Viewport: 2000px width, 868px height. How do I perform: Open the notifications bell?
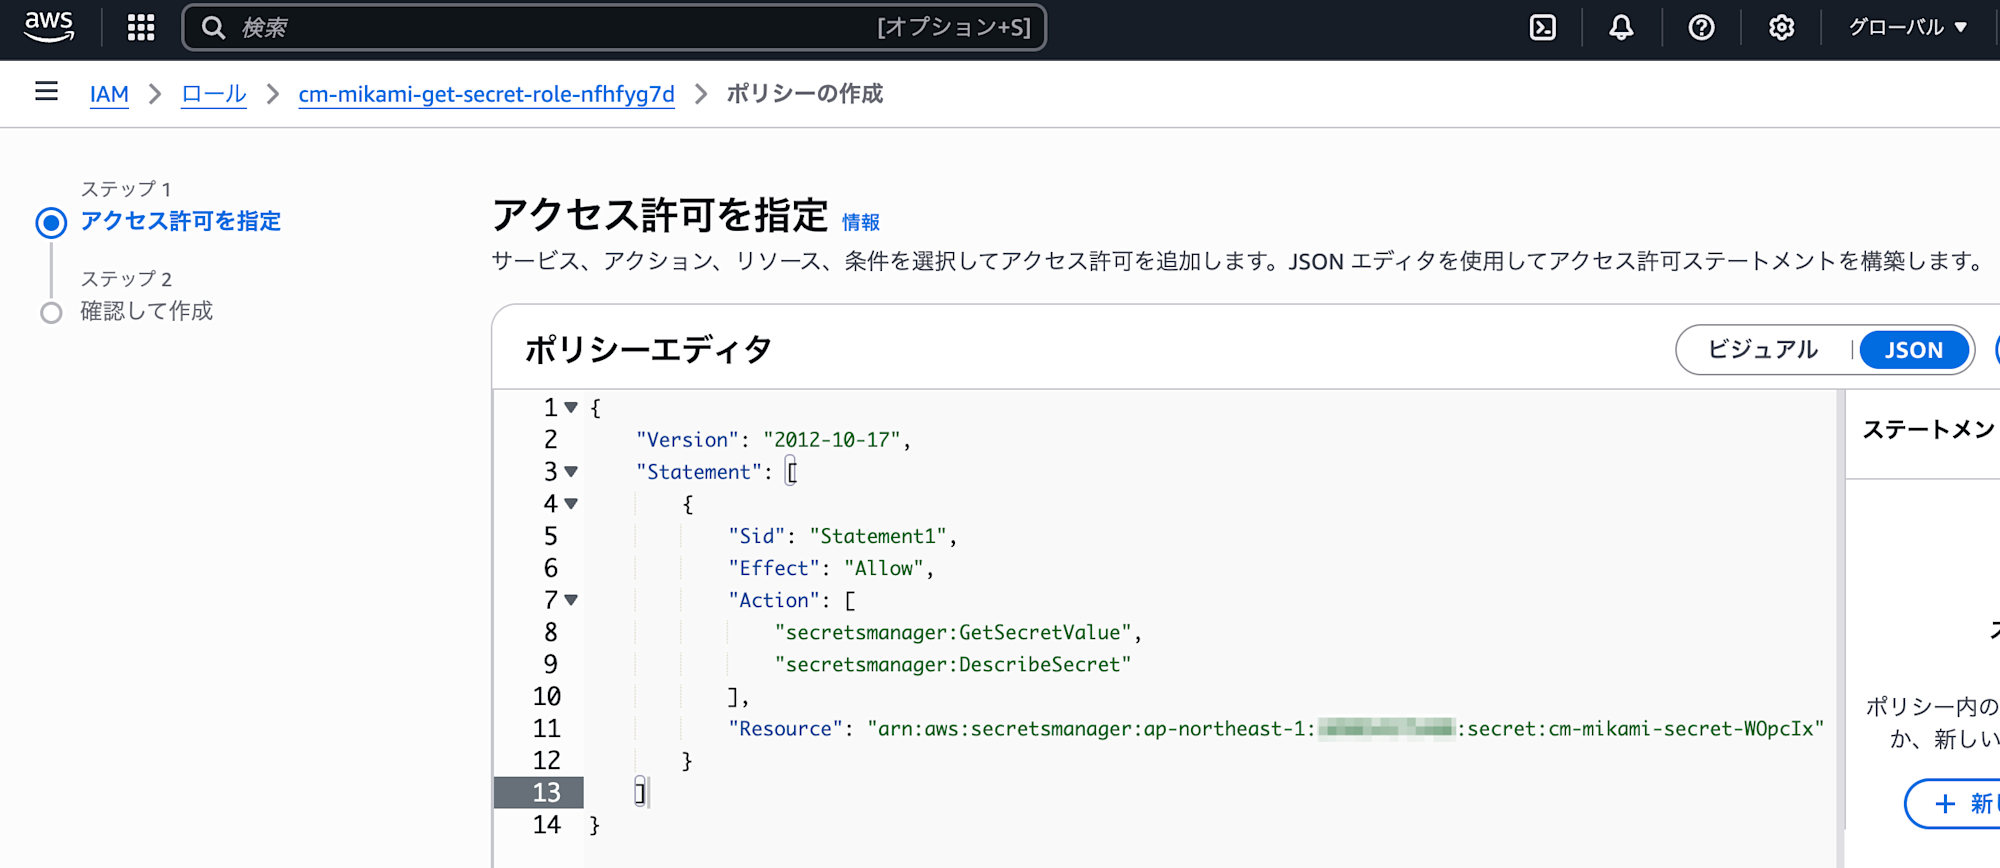pos(1621,27)
